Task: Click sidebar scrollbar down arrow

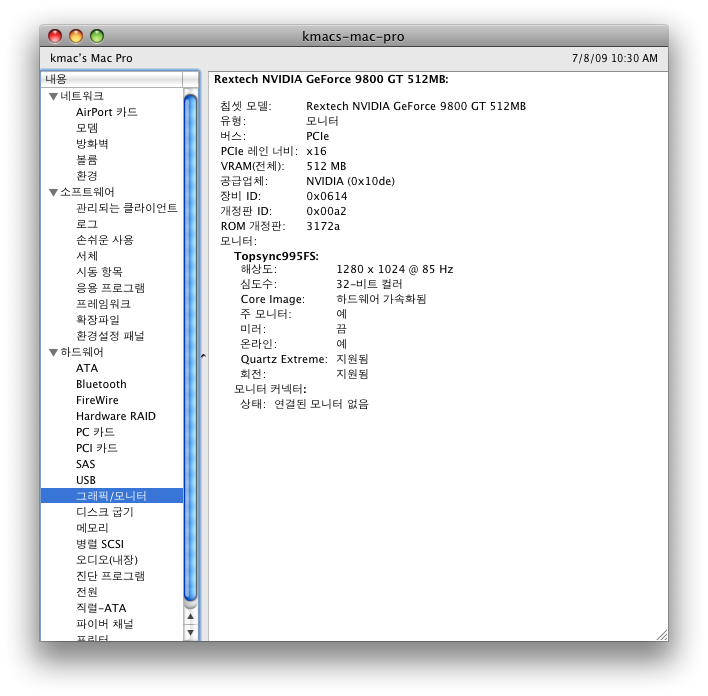Action: [191, 633]
